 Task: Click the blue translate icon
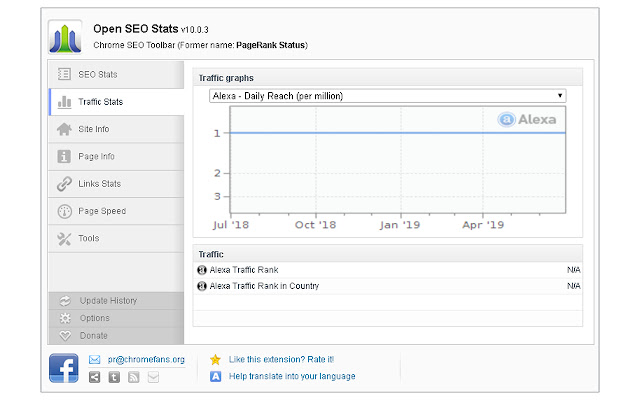215,377
